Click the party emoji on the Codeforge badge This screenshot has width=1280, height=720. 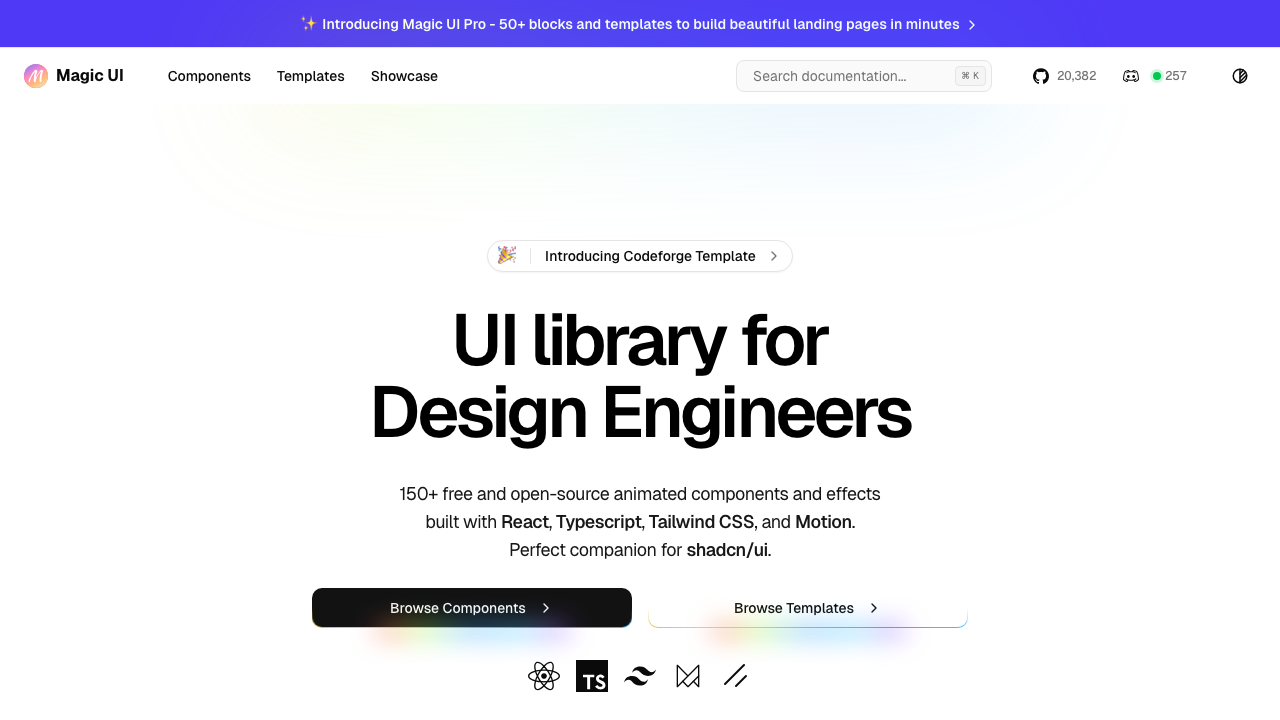coord(507,256)
